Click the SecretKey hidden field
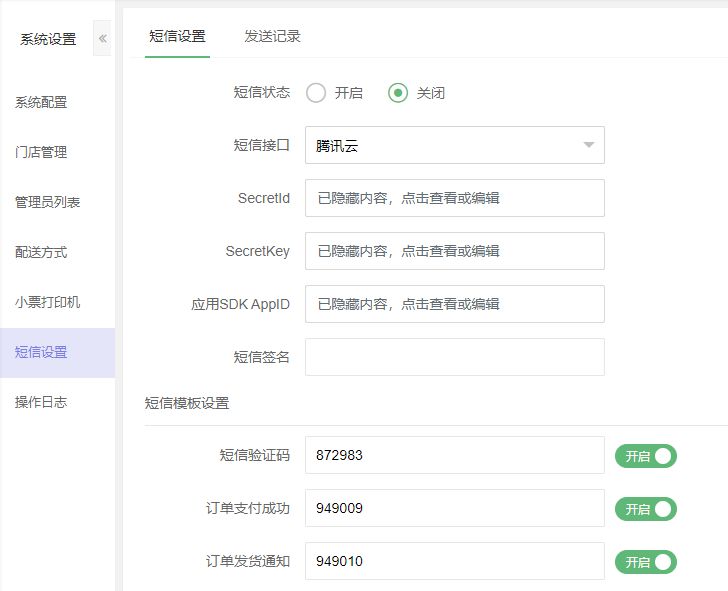The height and width of the screenshot is (591, 728). [x=454, y=251]
